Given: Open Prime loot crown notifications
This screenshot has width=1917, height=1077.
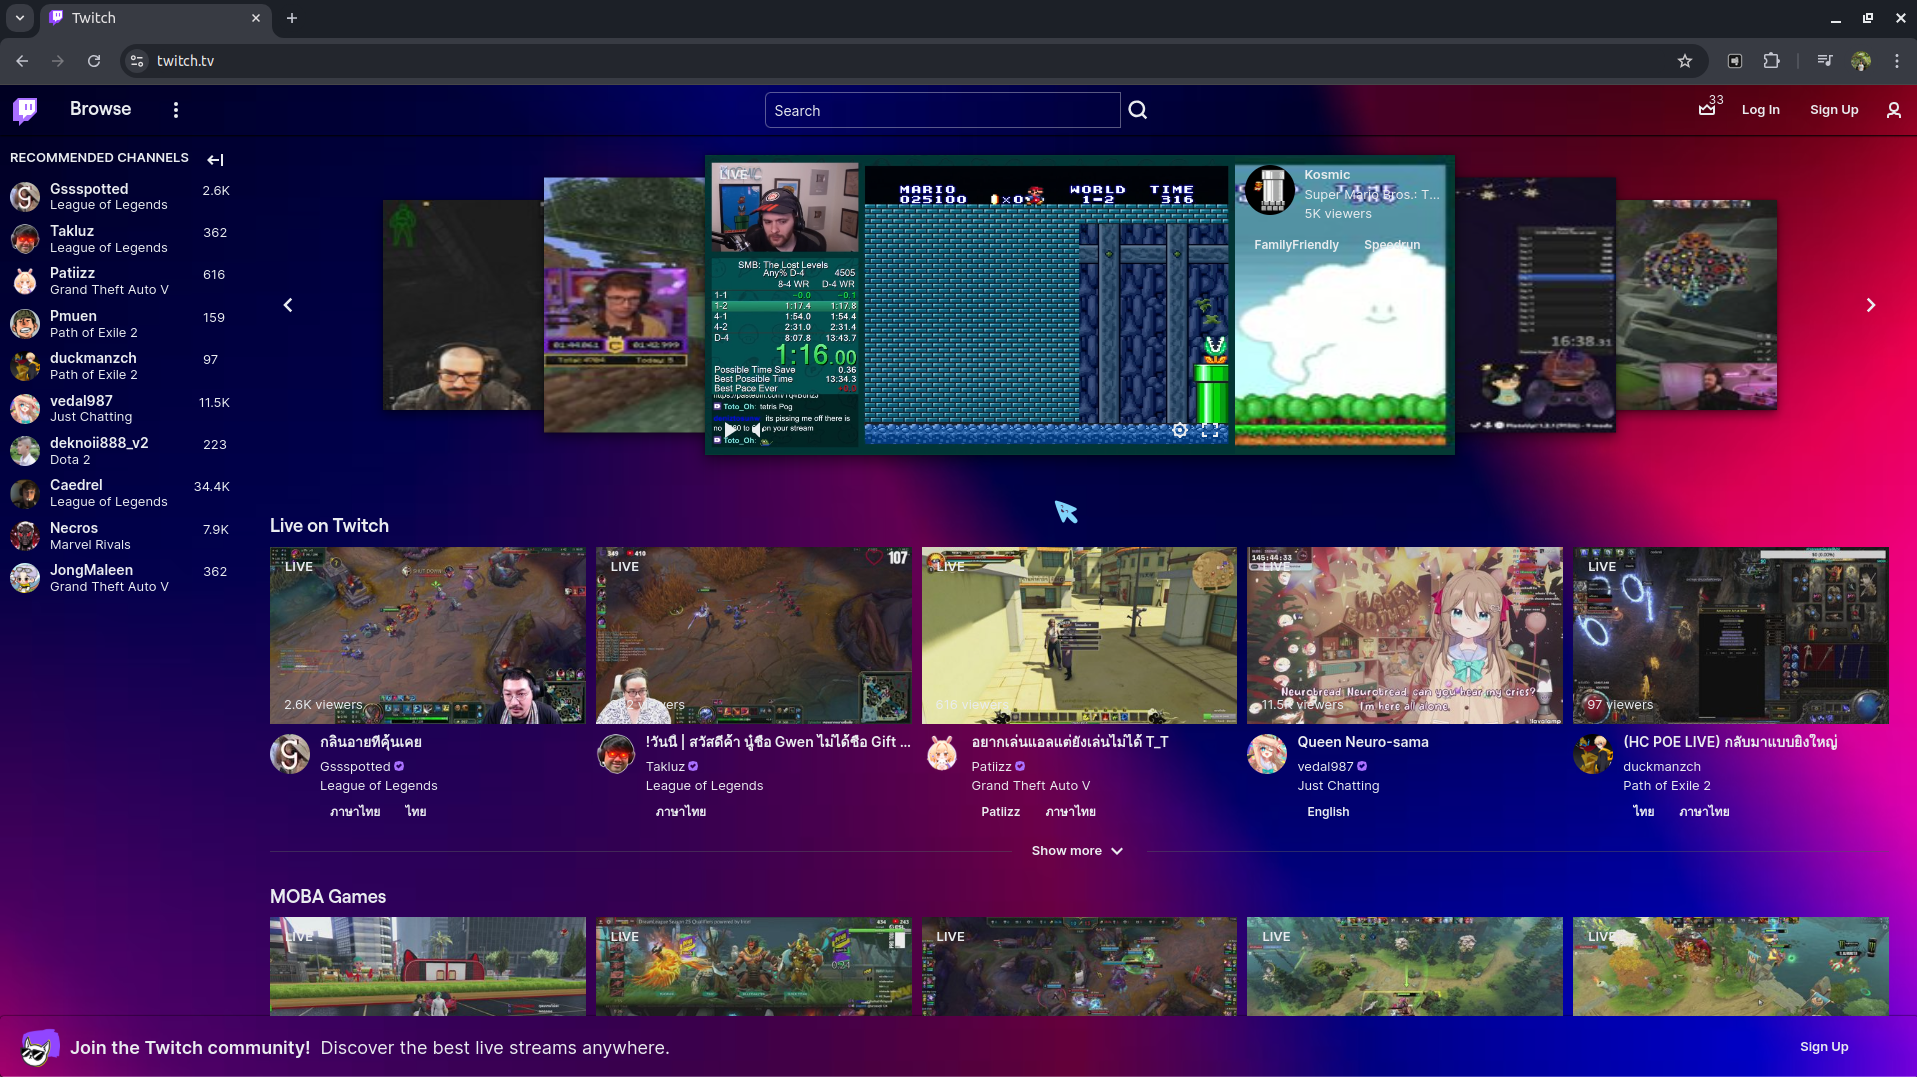Looking at the screenshot, I should 1707,110.
